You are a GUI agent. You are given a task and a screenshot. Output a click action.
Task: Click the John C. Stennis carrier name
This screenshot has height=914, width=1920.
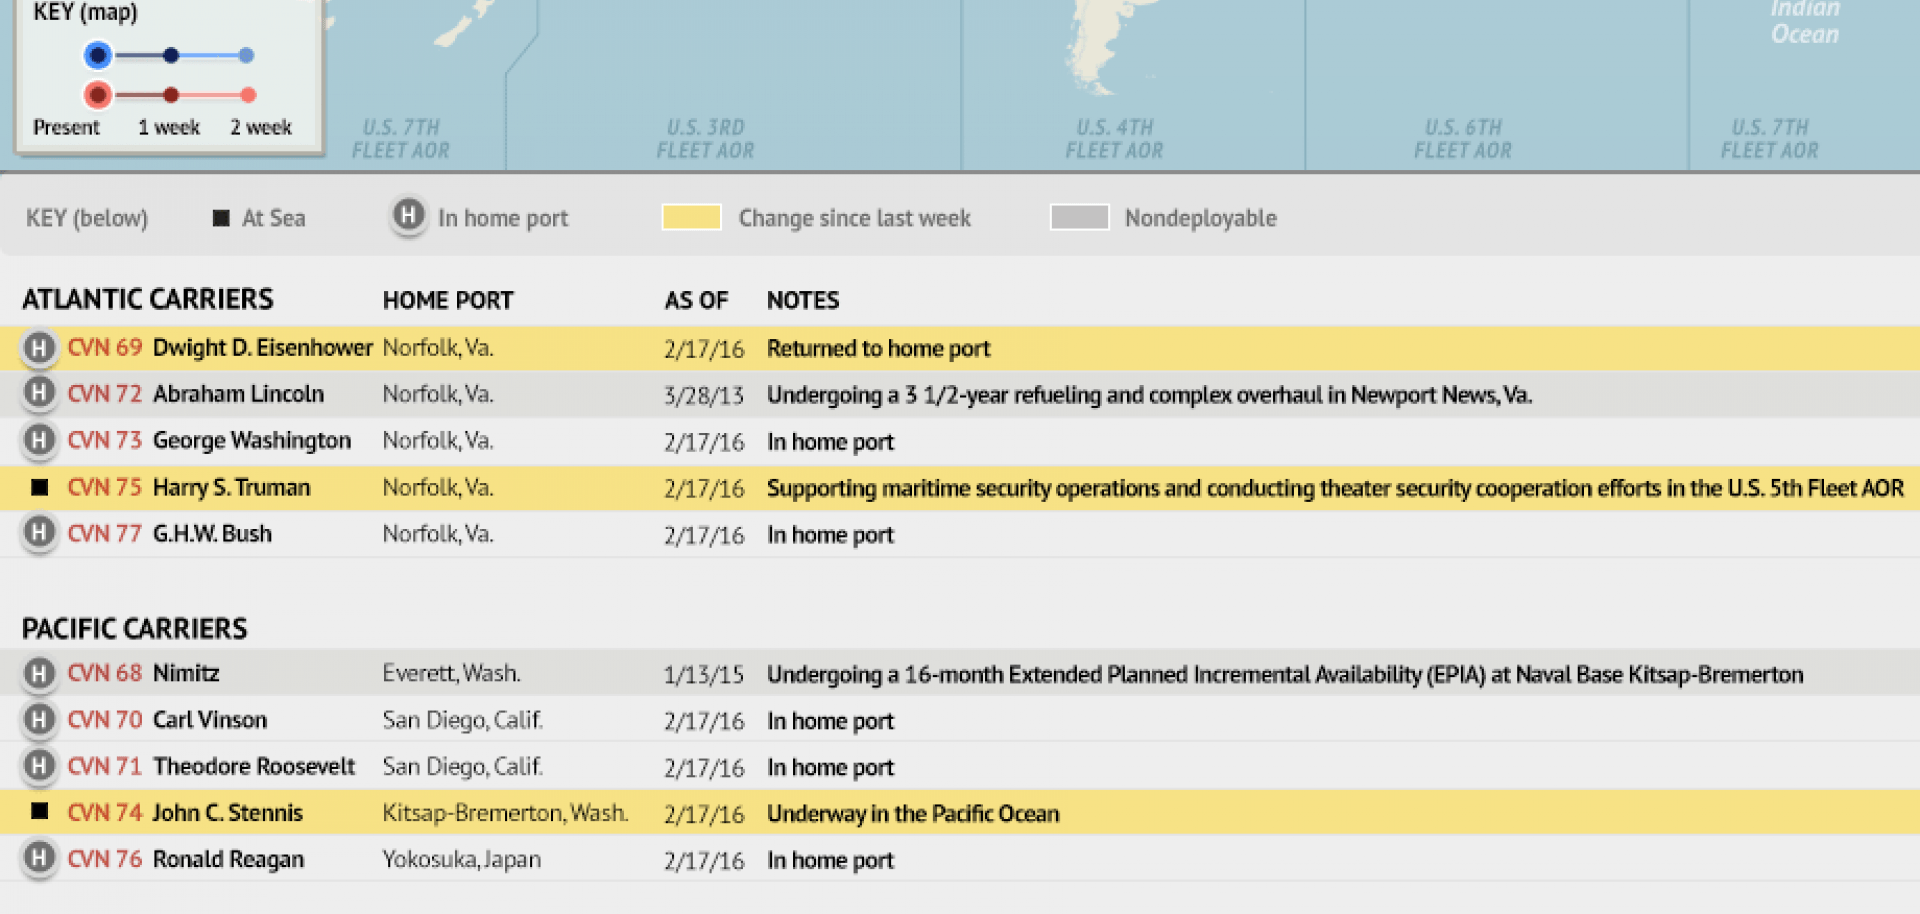point(227,813)
